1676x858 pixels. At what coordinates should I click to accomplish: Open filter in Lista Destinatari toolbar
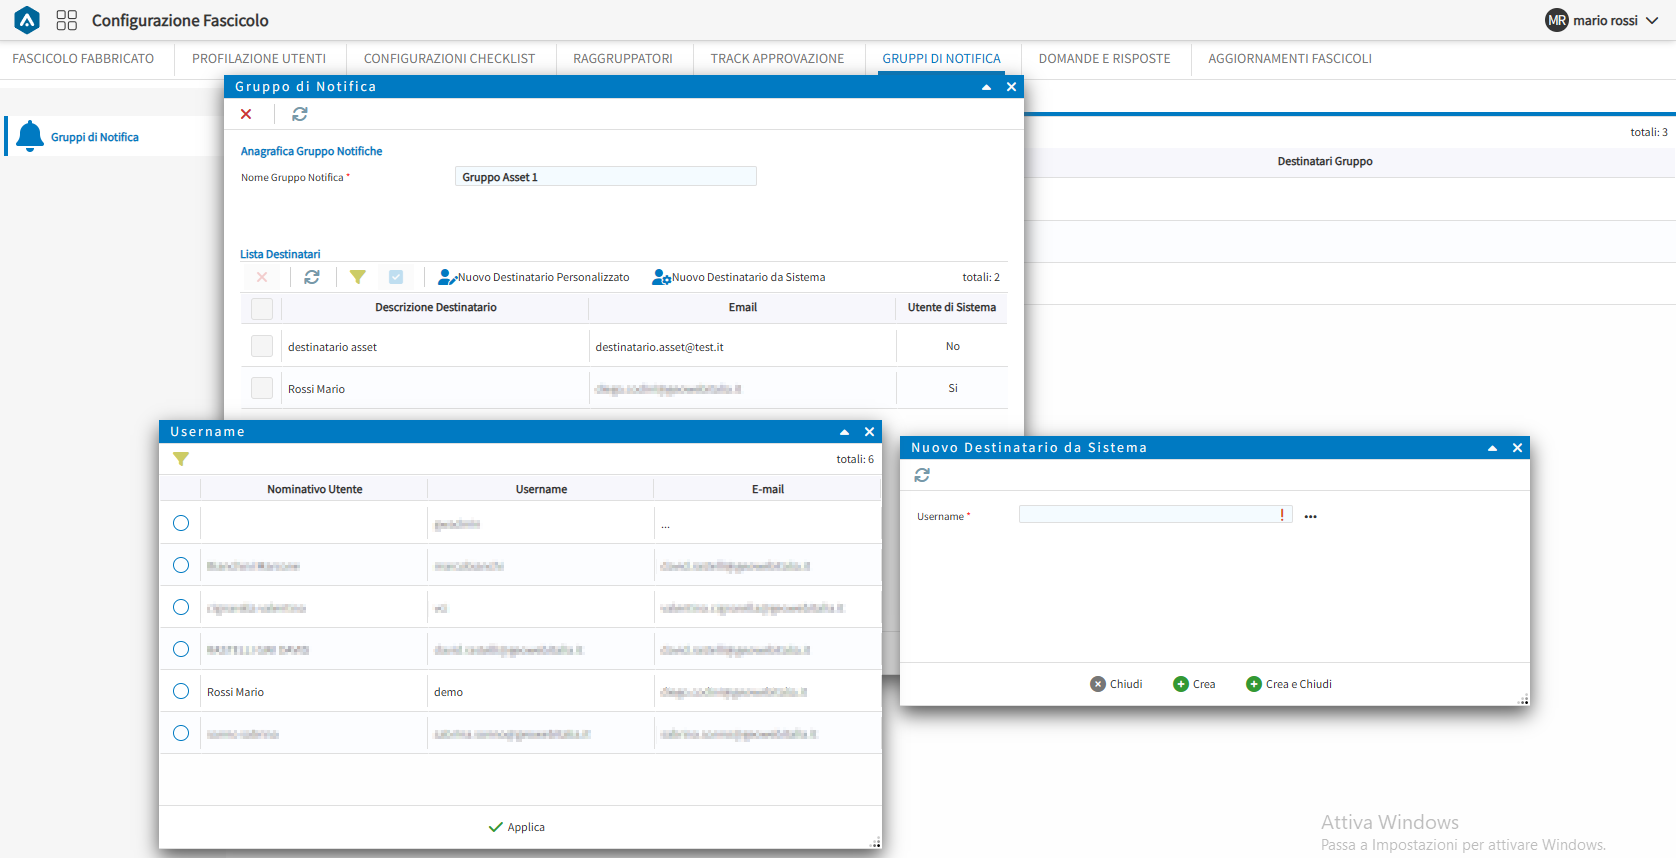point(357,277)
